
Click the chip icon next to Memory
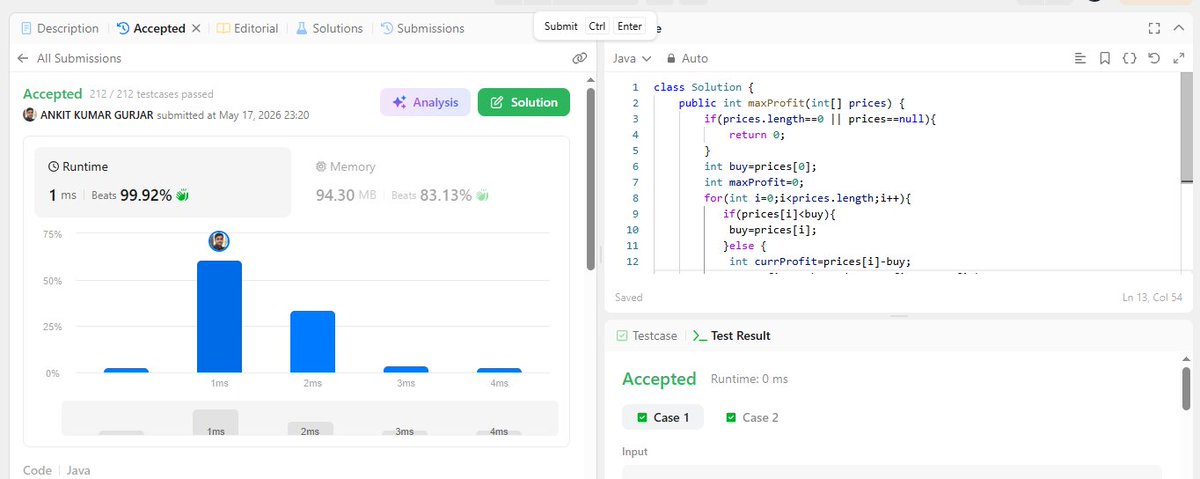pyautogui.click(x=321, y=167)
